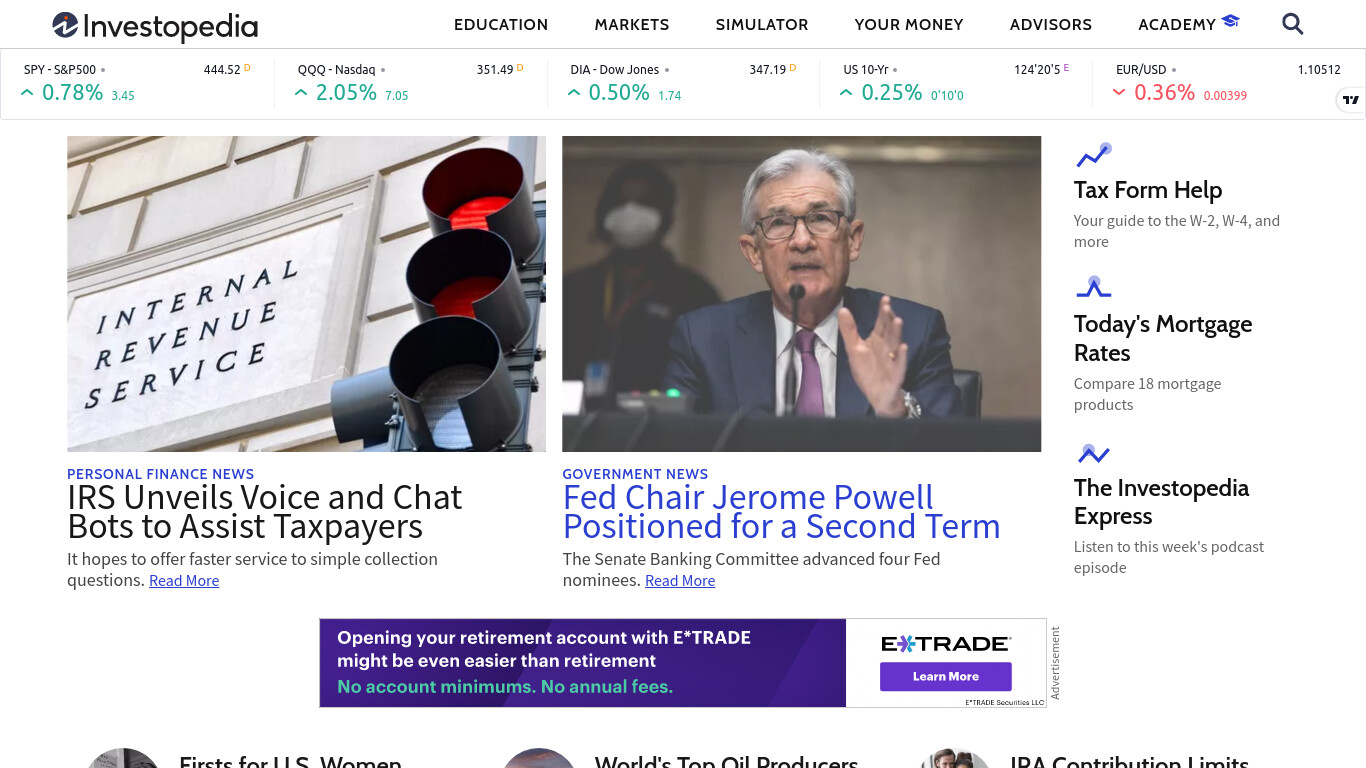The height and width of the screenshot is (768, 1366).
Task: Click the TradingView logo icon
Action: [x=1351, y=99]
